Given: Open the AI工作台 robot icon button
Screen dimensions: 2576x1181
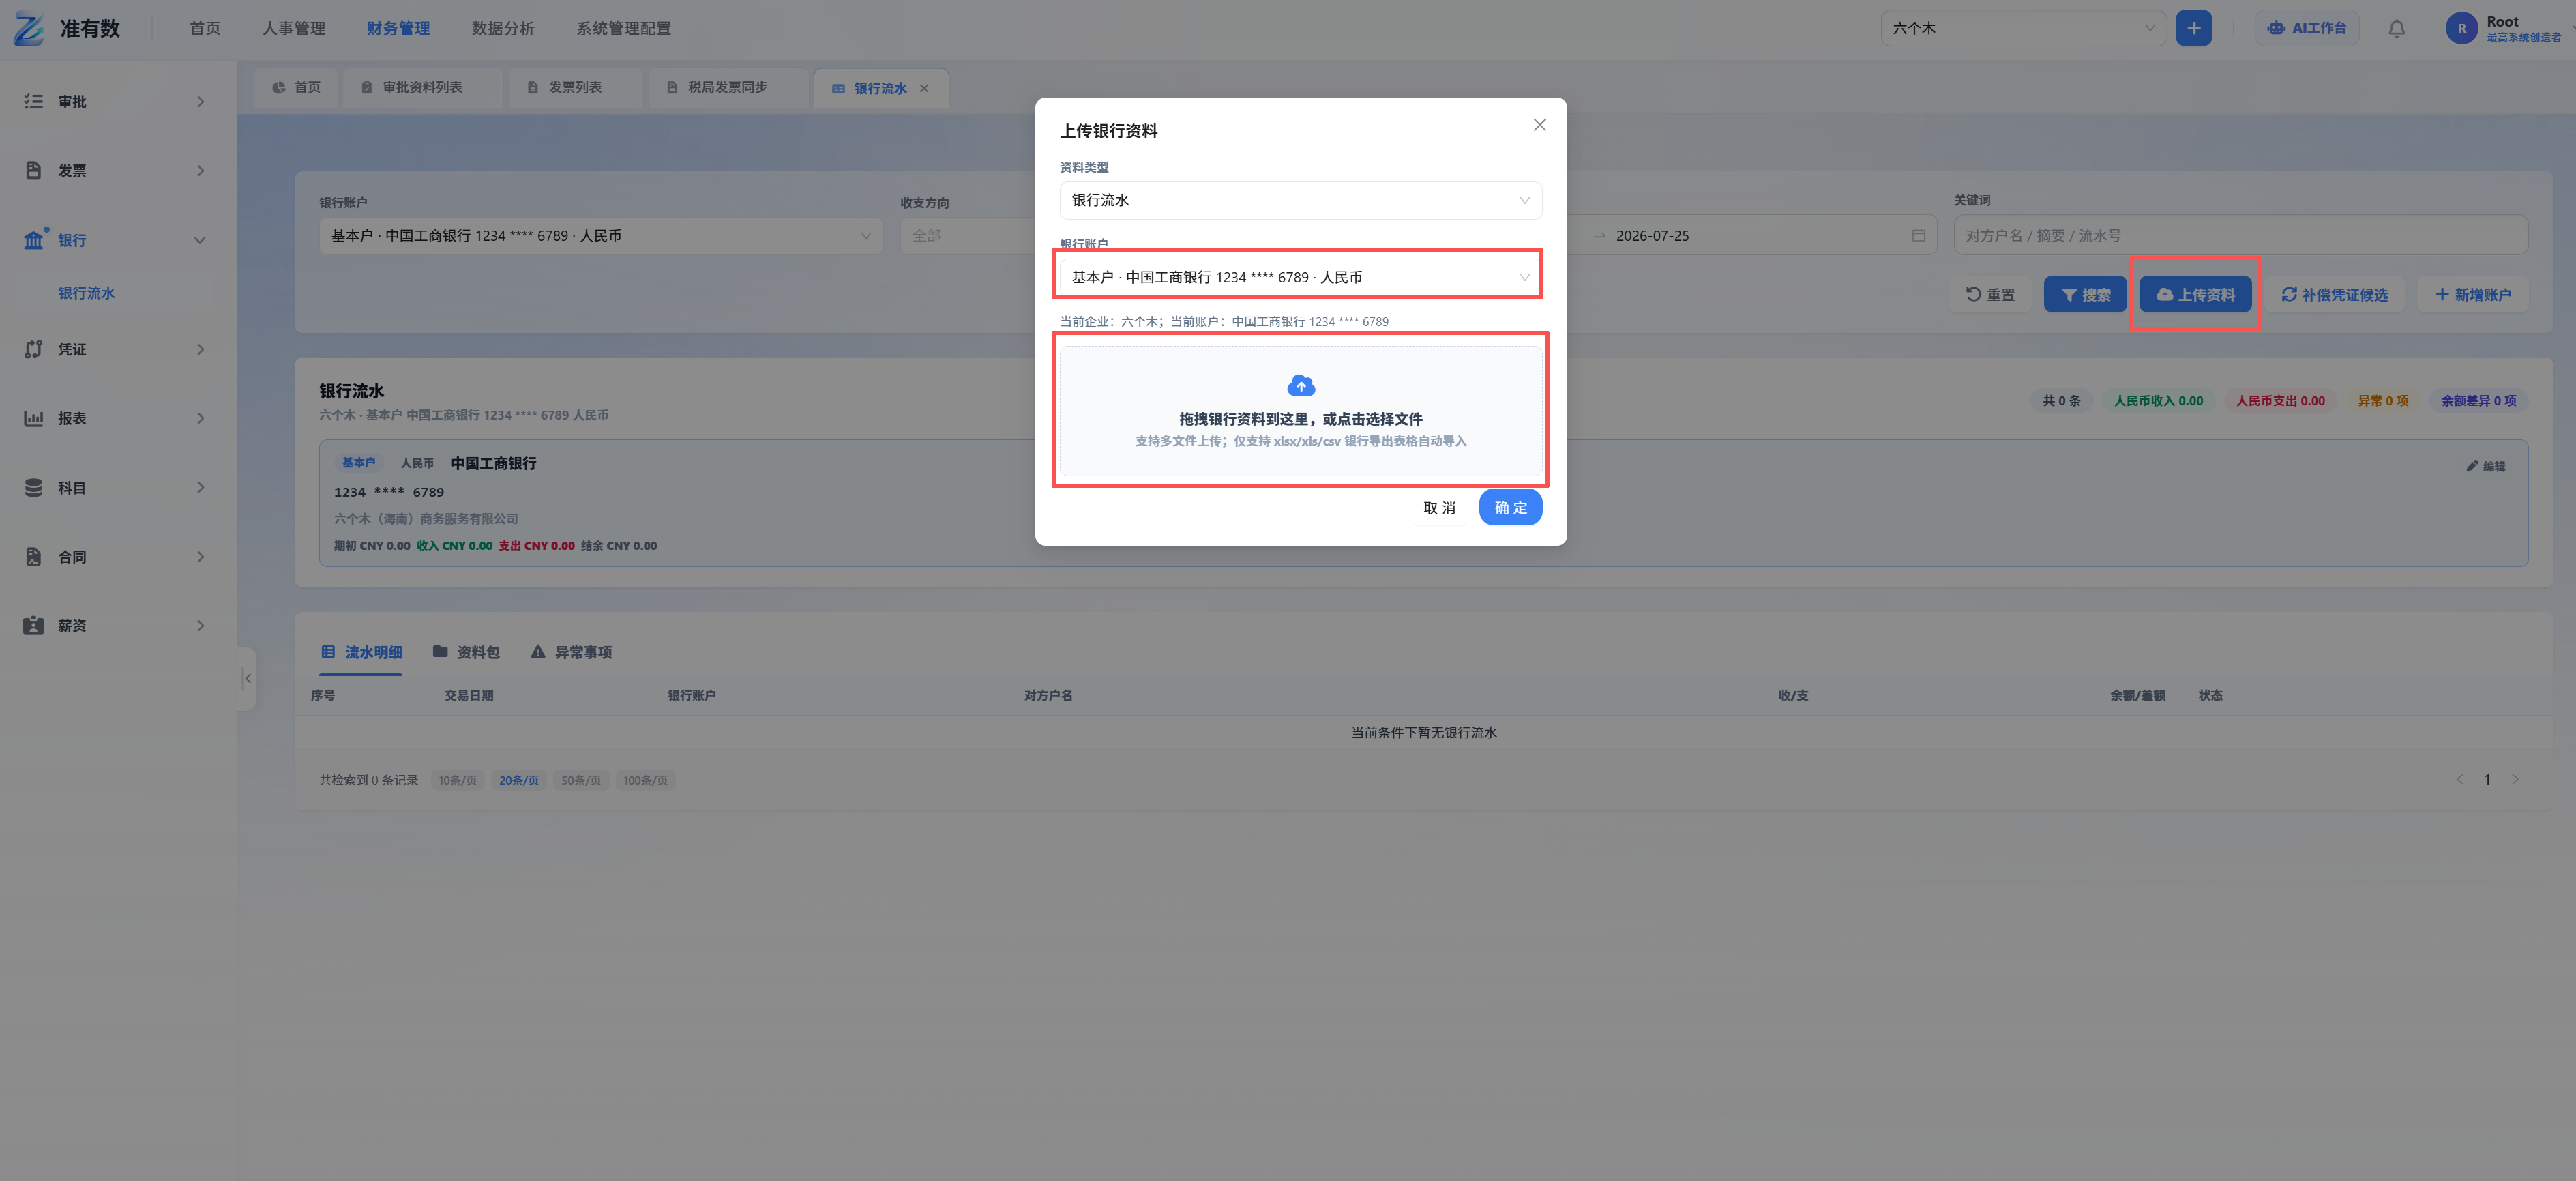Looking at the screenshot, I should point(2306,28).
